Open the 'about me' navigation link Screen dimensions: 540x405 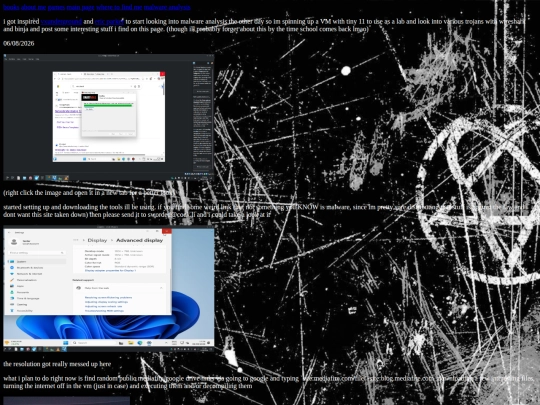click(33, 7)
